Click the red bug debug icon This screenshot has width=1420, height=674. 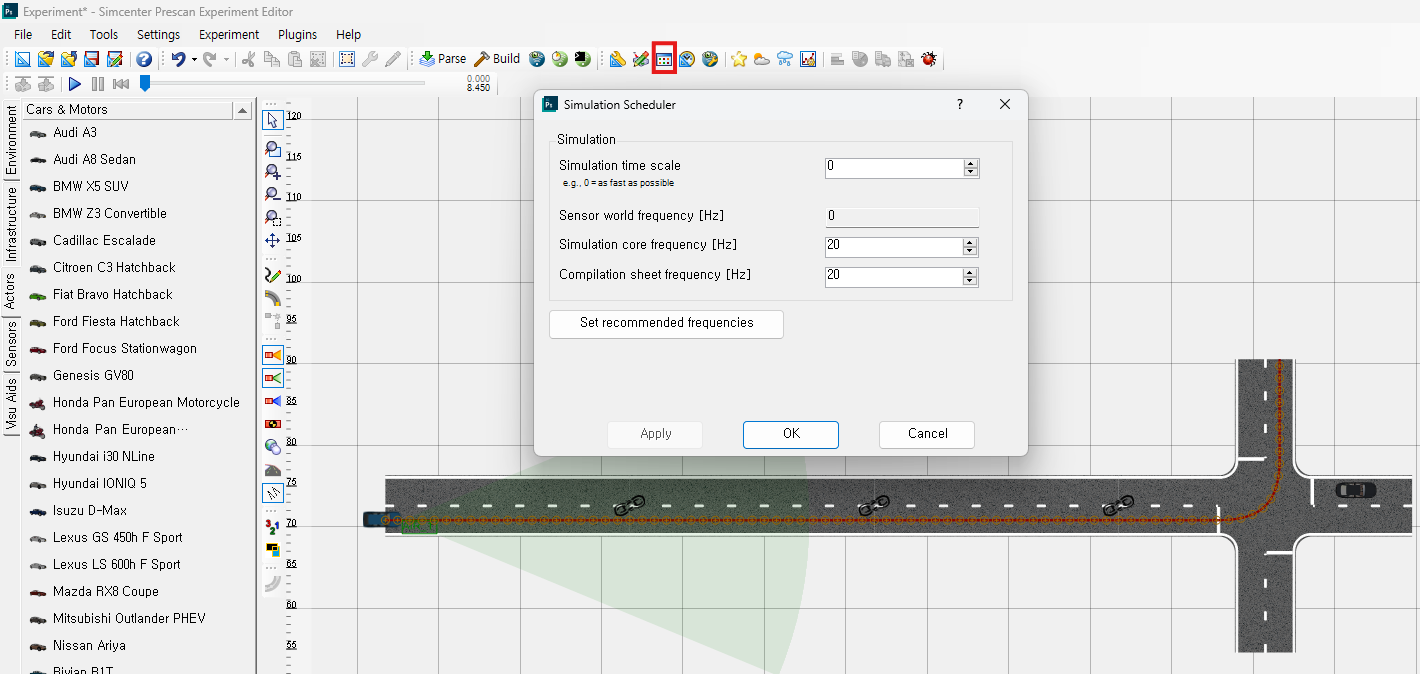[929, 59]
